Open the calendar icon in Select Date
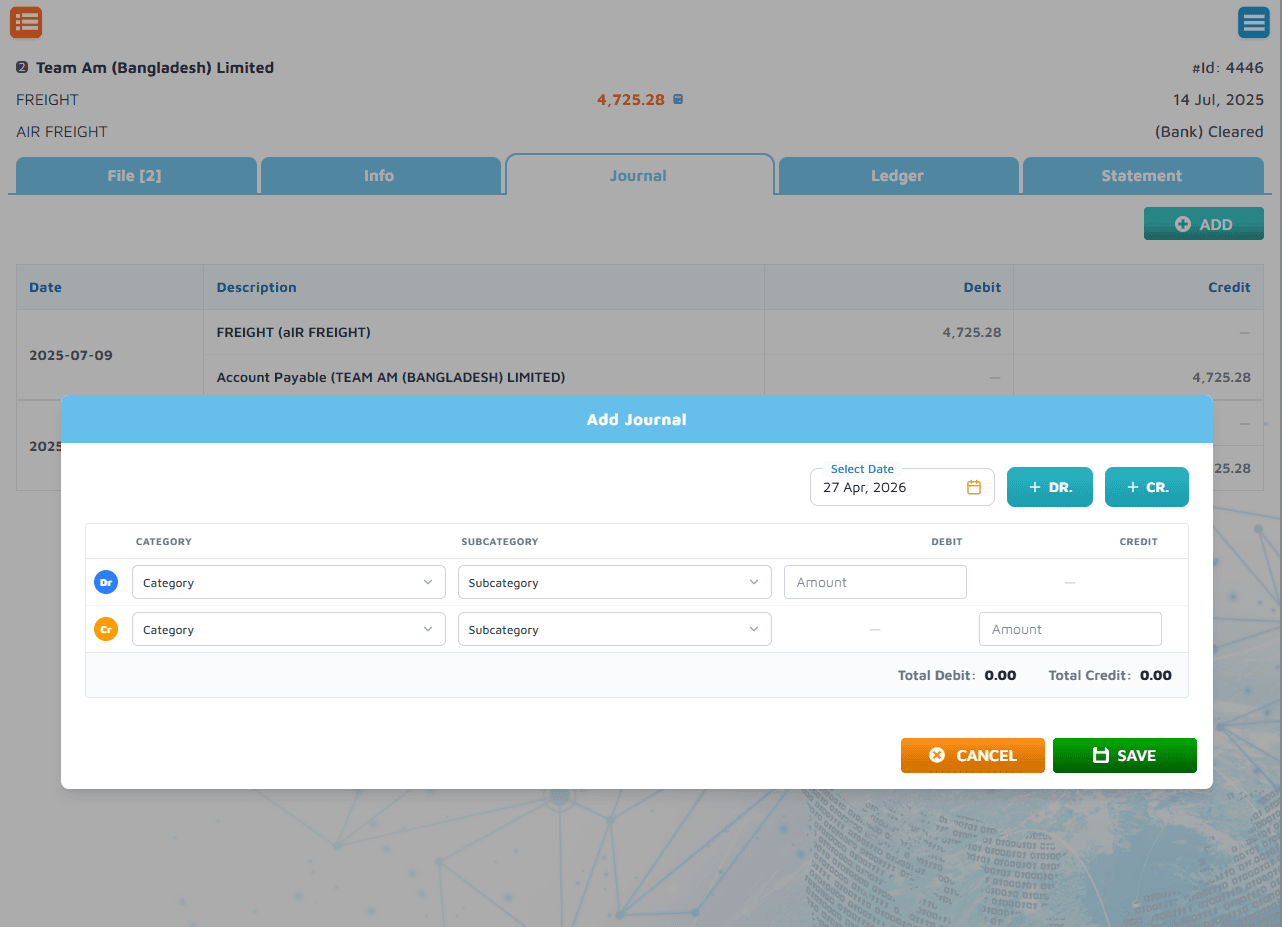Screen dimensions: 1282x927 click(x=974, y=487)
